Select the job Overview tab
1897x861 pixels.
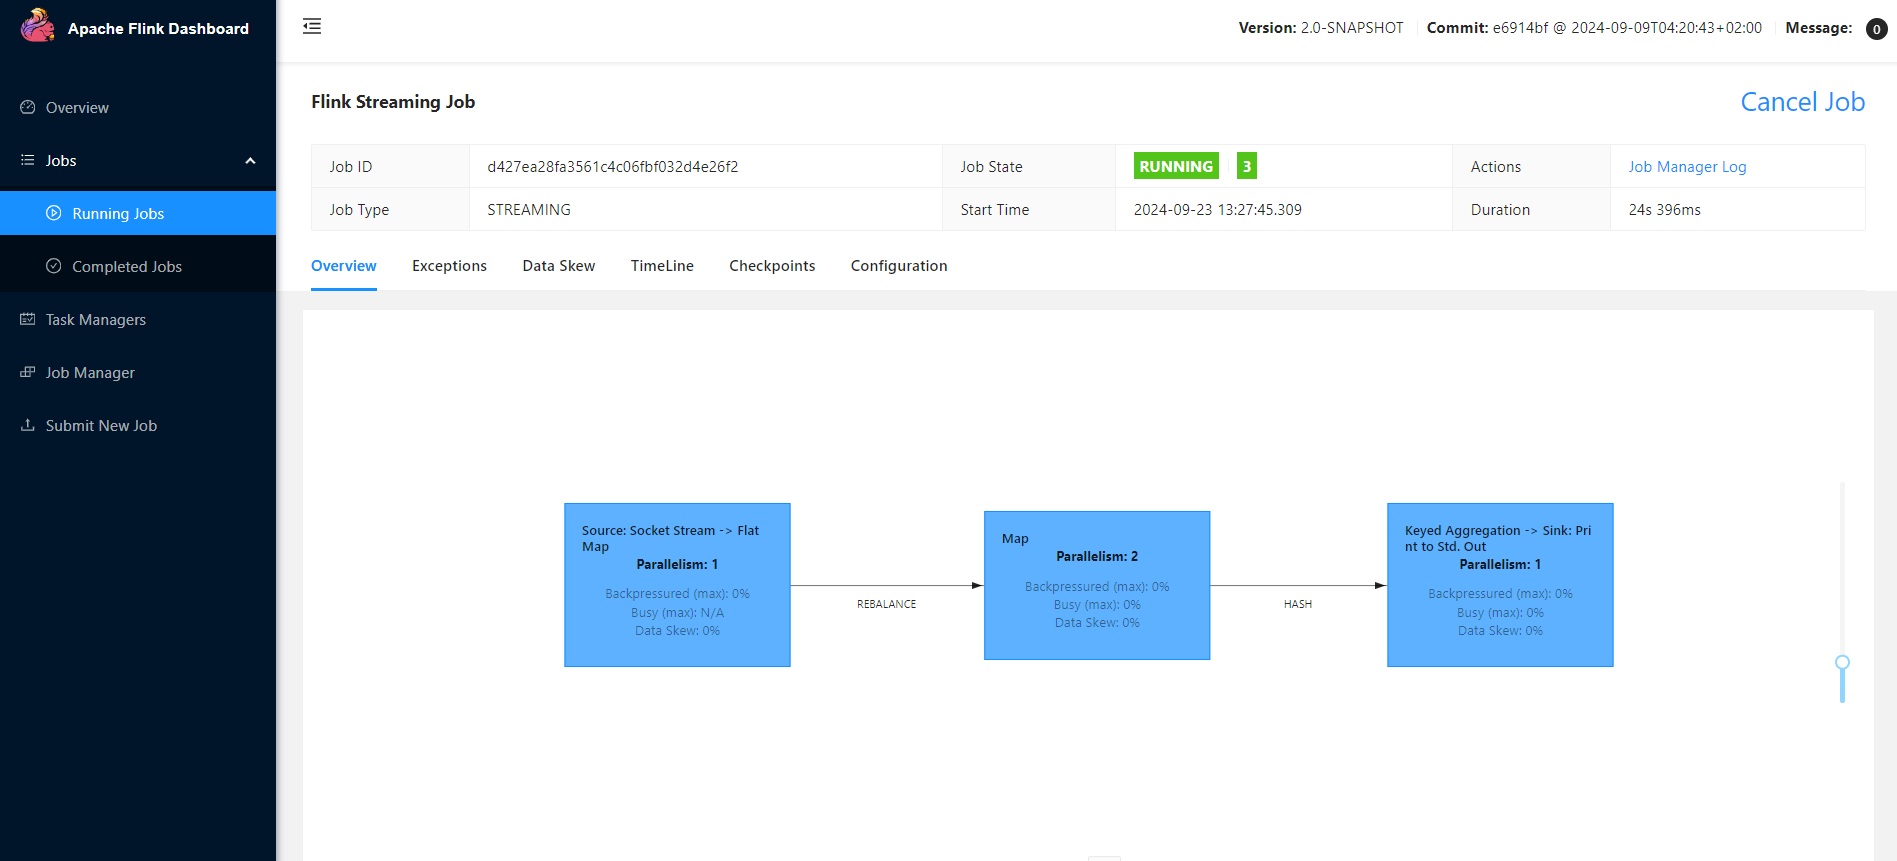pyautogui.click(x=344, y=266)
